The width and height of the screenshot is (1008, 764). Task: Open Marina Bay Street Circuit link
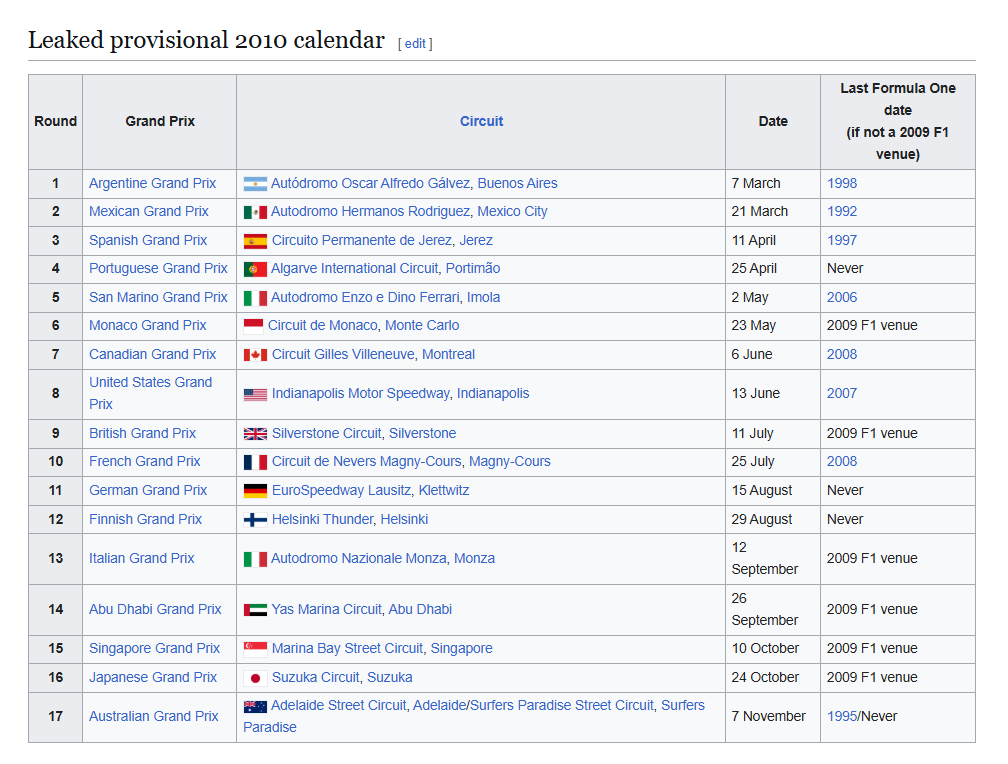tap(347, 648)
